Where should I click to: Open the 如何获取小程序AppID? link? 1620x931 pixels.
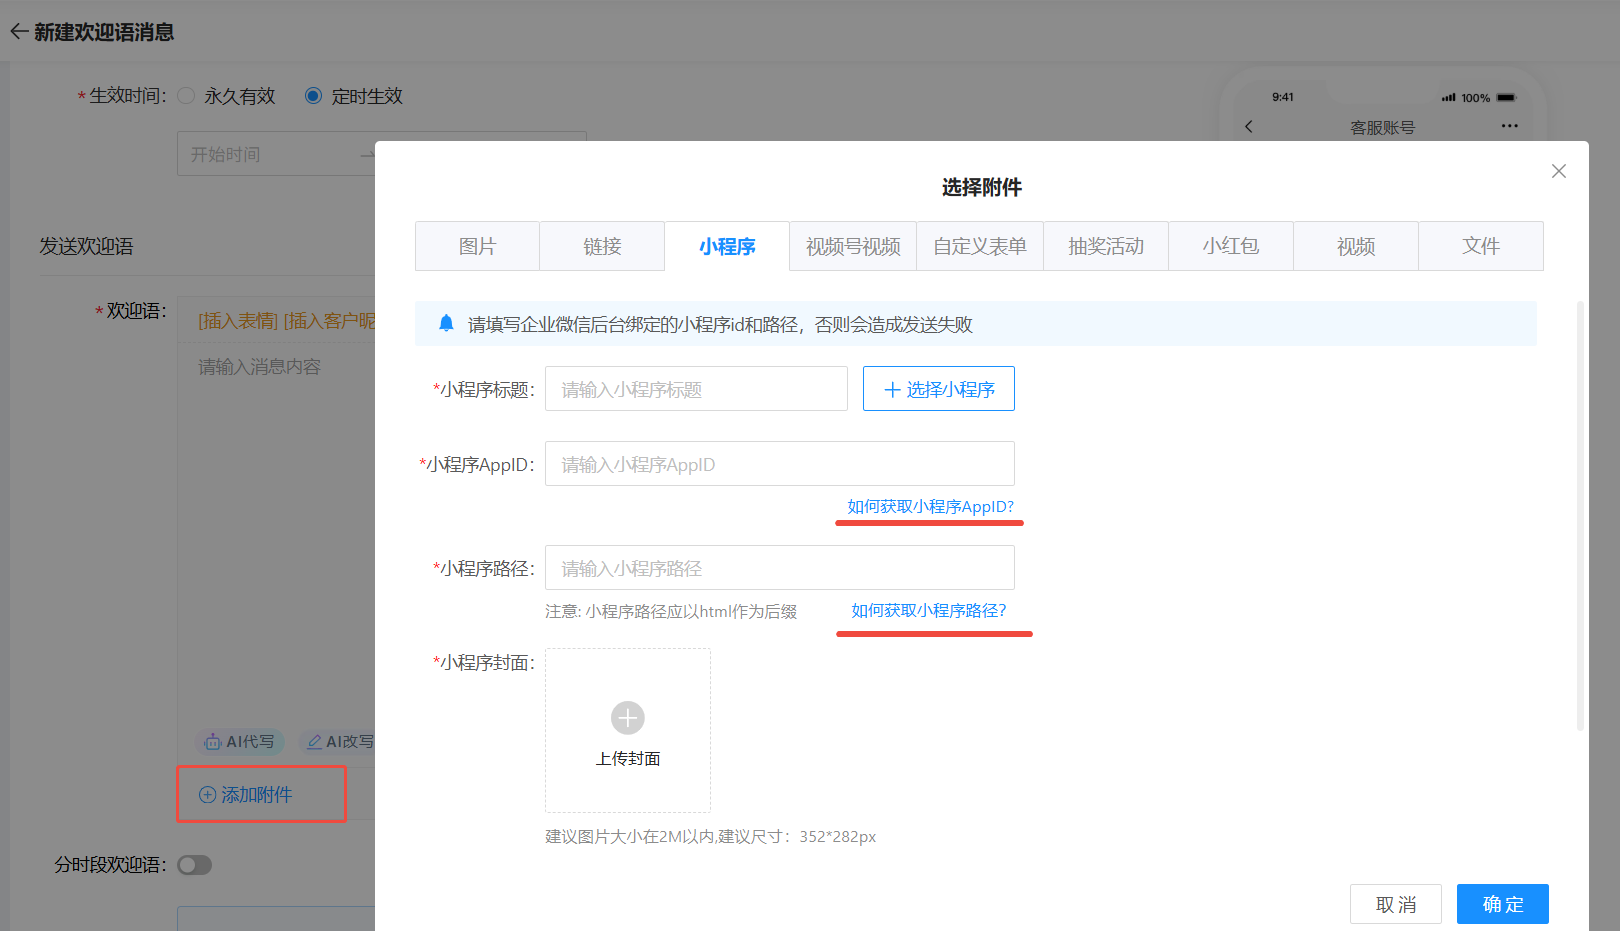click(930, 506)
